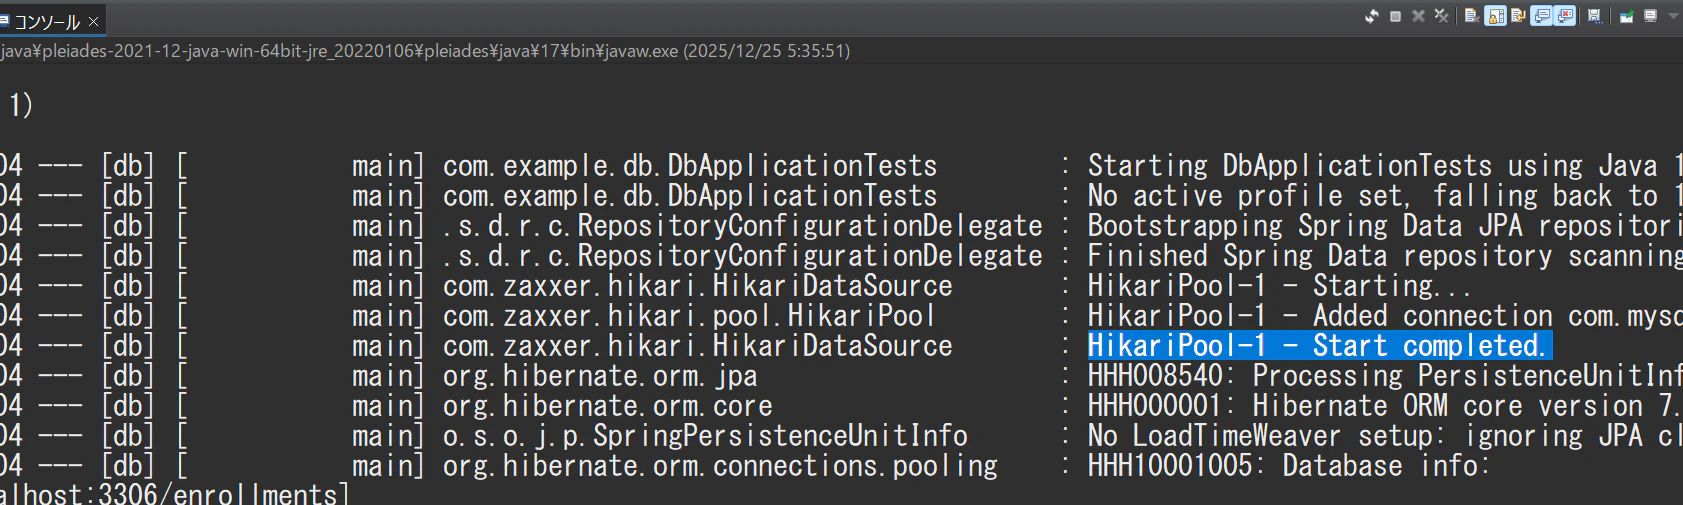Click the "1)" text near top
Viewport: 1683px width, 505px height.
[21, 105]
